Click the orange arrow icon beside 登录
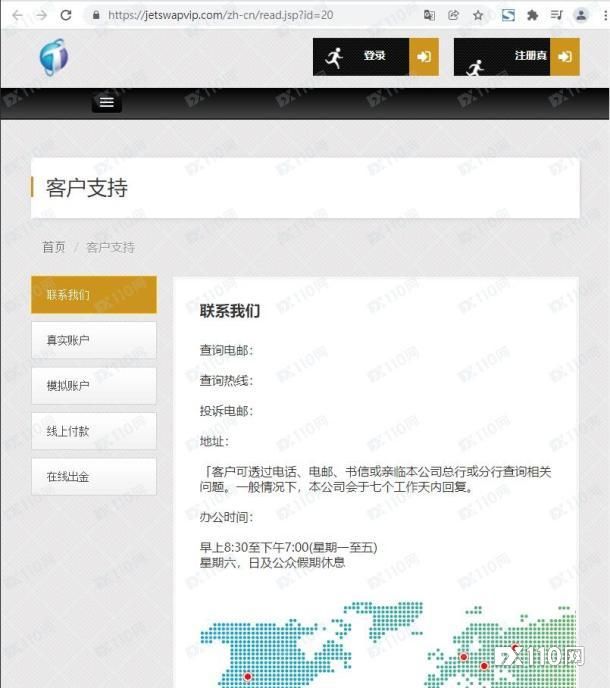 (424, 57)
